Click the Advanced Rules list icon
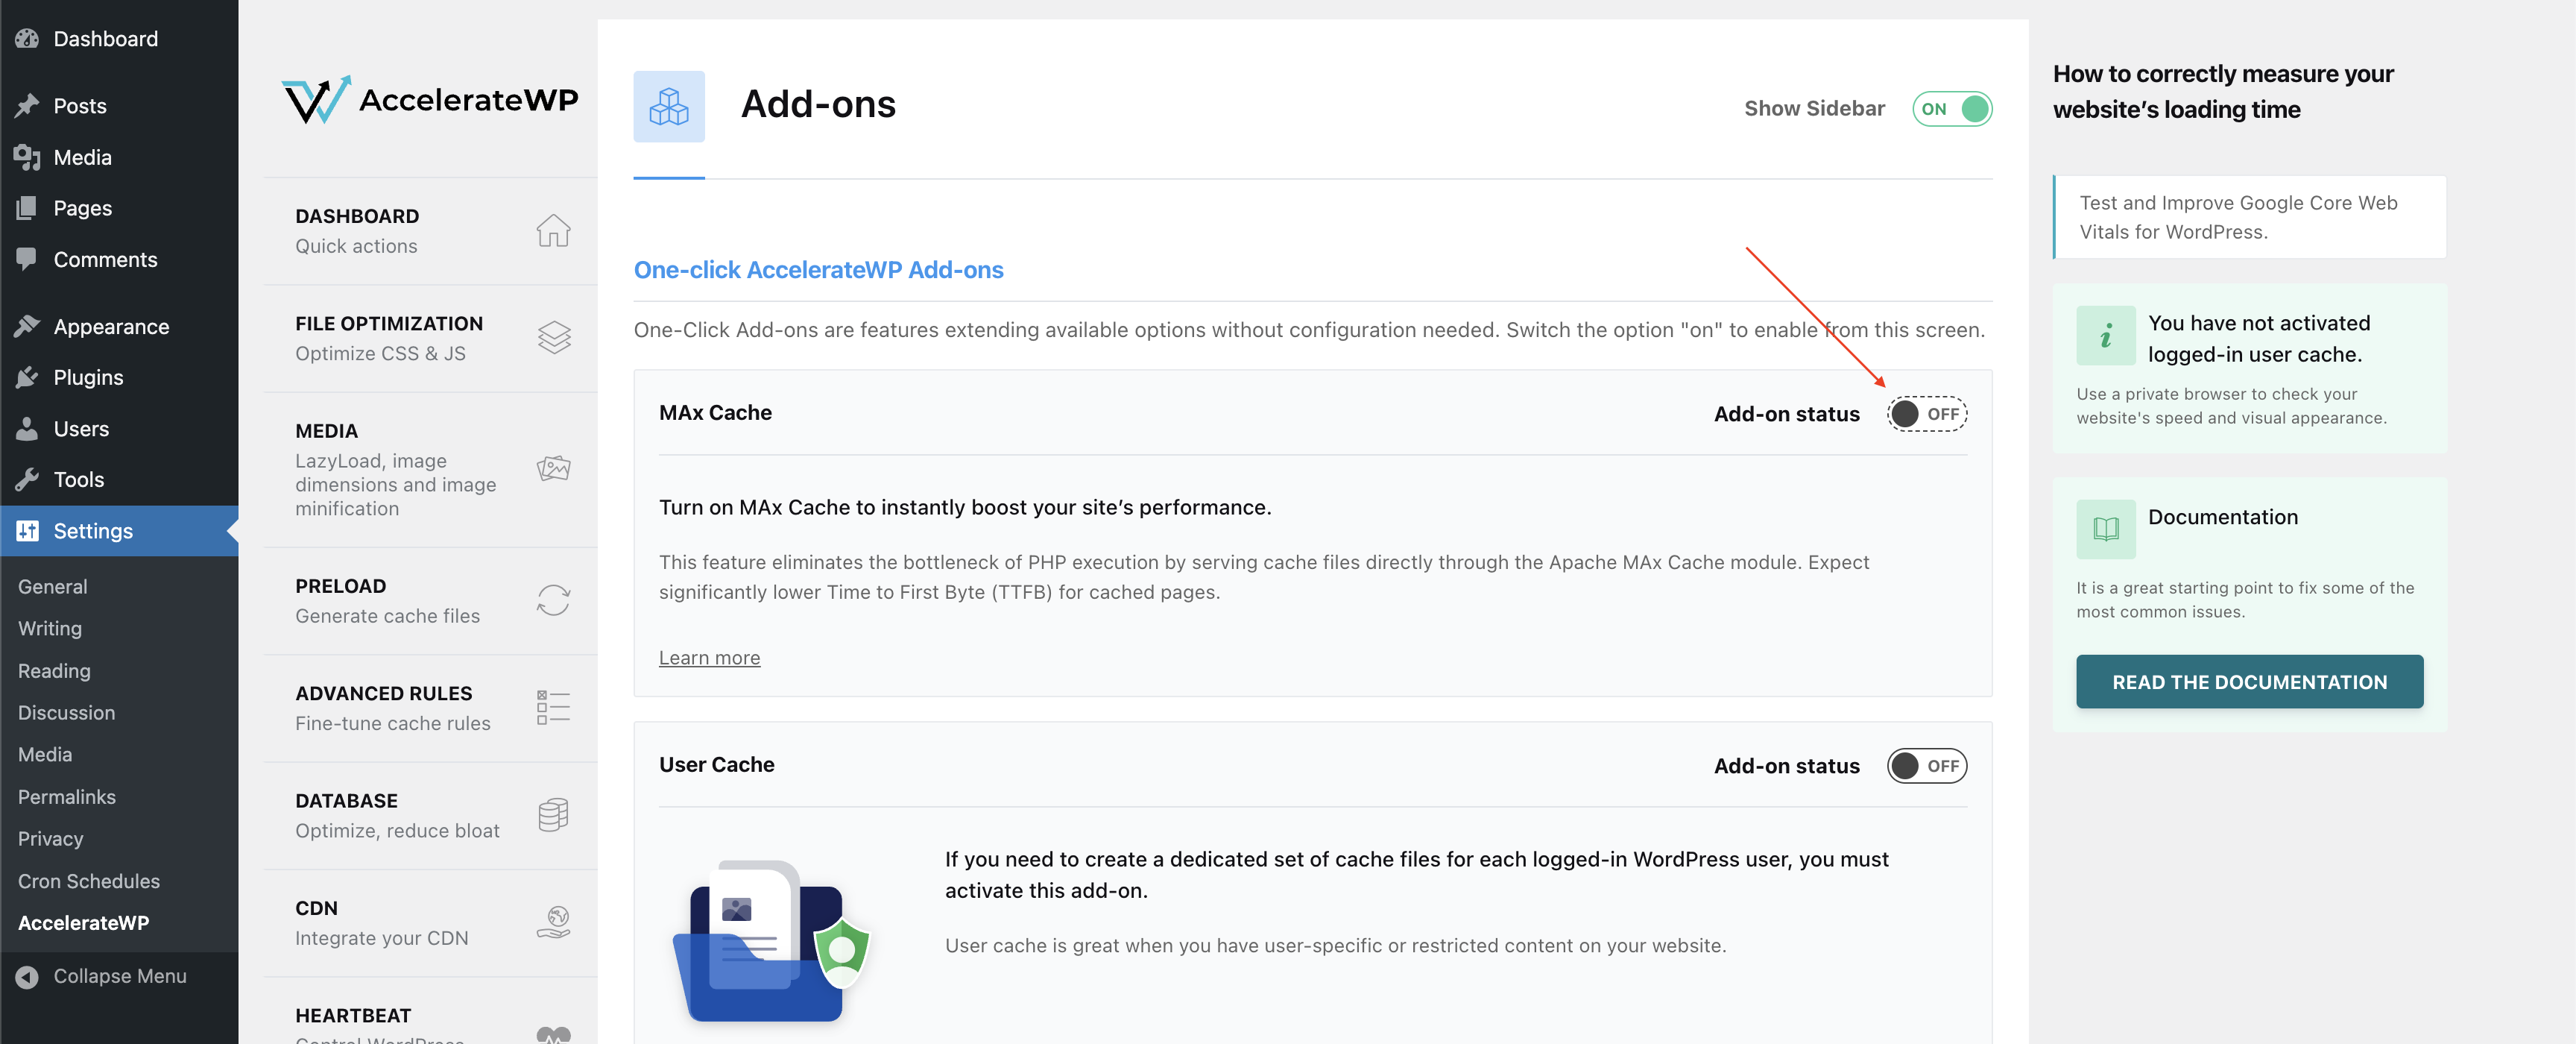This screenshot has width=2576, height=1044. pyautogui.click(x=553, y=707)
